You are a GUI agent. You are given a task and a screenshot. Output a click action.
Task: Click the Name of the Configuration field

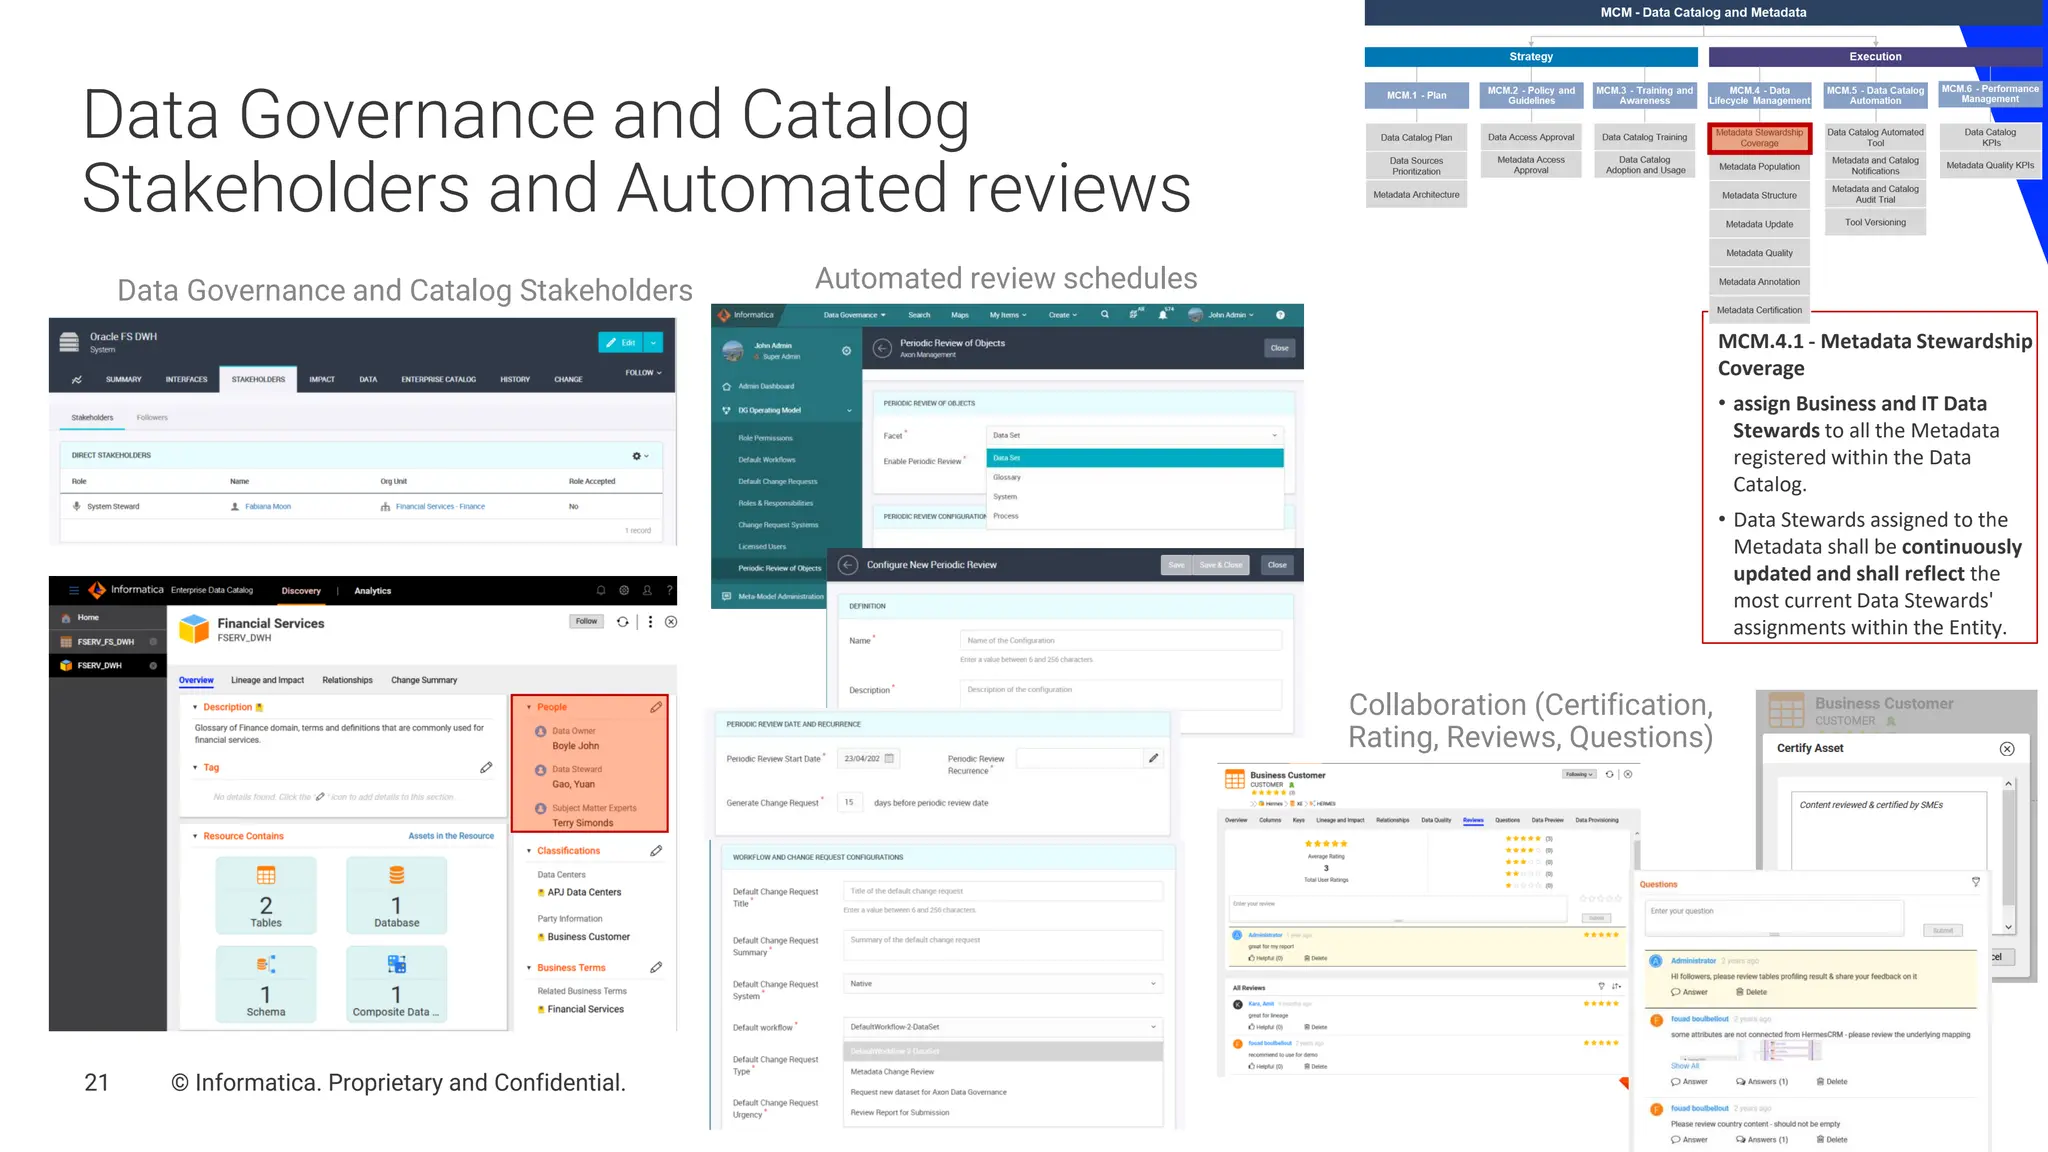(1120, 640)
